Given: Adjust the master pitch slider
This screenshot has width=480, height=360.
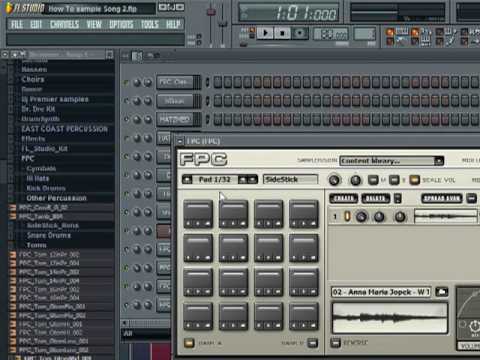Looking at the screenshot, I should pos(222,23).
